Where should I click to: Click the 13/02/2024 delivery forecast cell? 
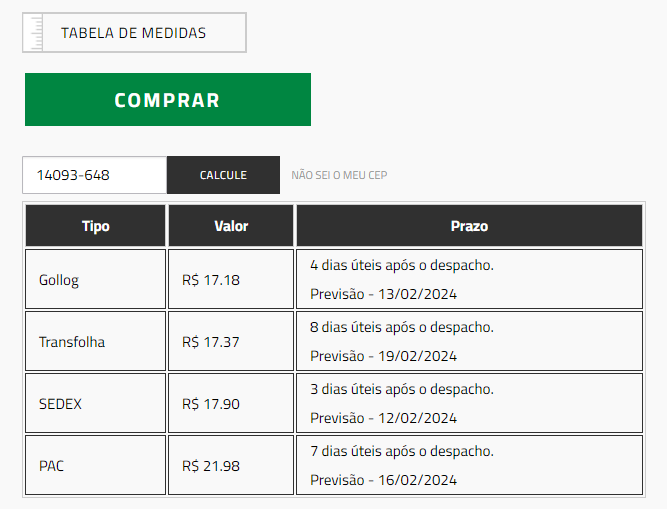tap(469, 279)
